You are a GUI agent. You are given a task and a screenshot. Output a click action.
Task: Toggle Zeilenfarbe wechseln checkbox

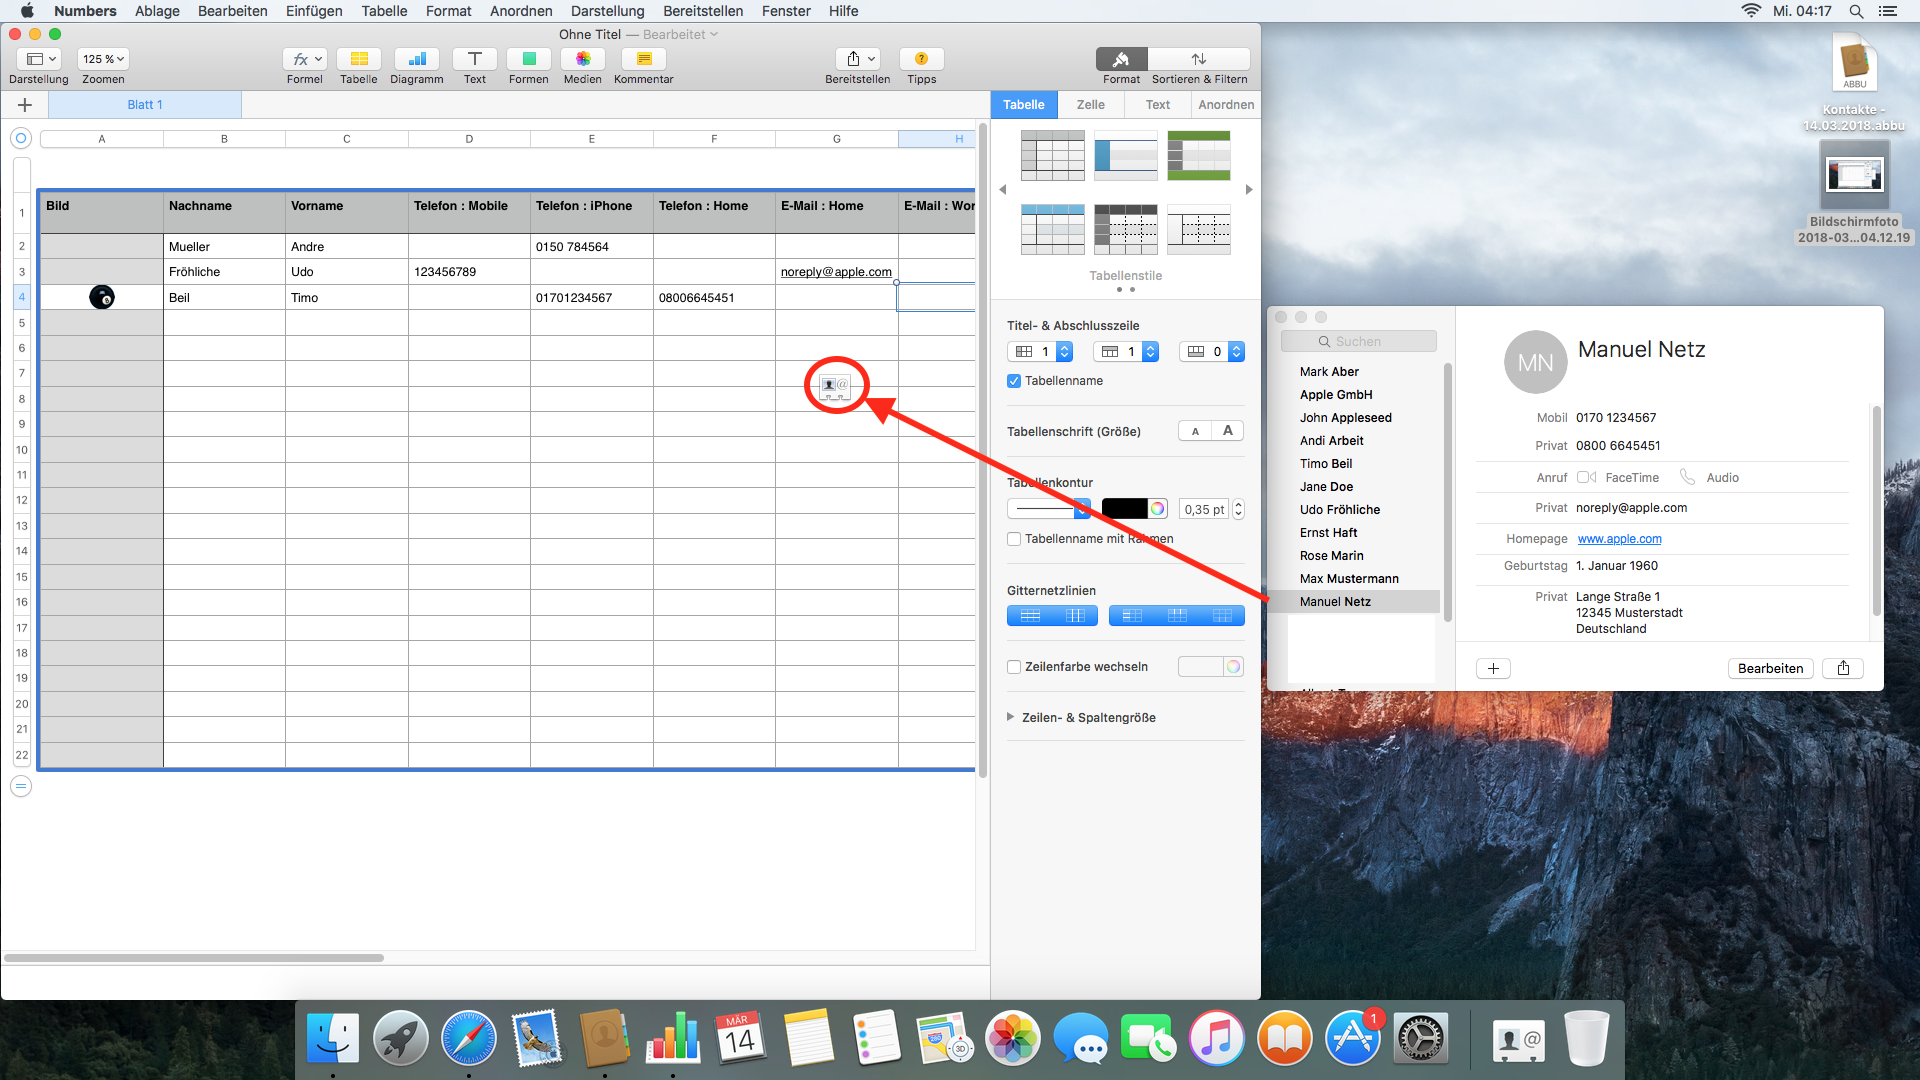[1014, 667]
